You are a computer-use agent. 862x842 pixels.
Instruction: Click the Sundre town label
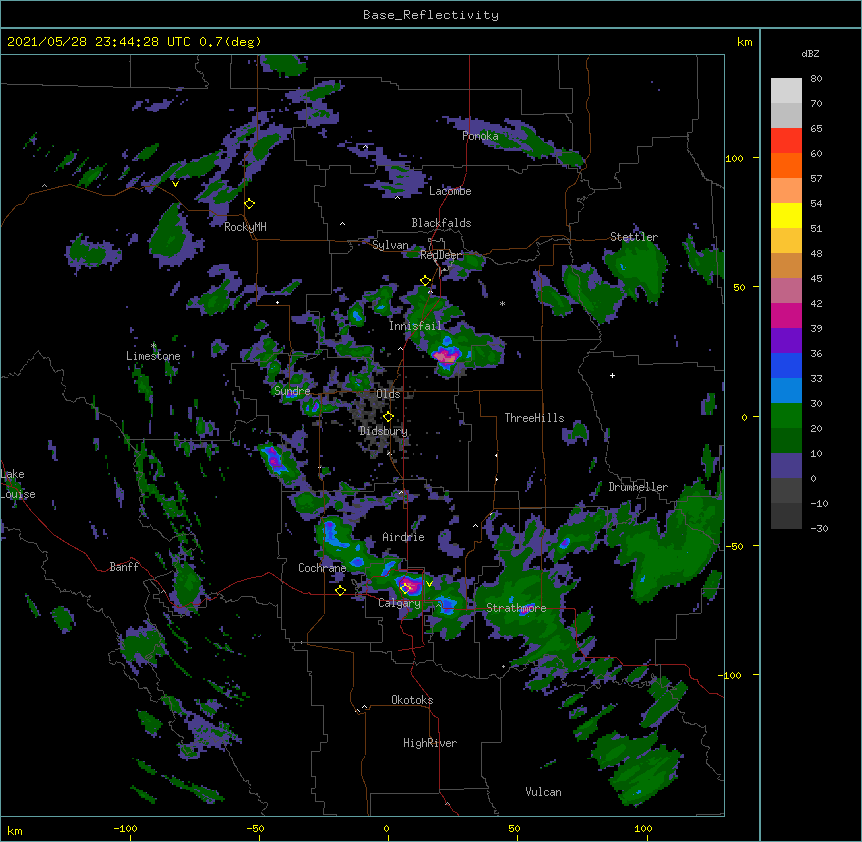(x=292, y=391)
